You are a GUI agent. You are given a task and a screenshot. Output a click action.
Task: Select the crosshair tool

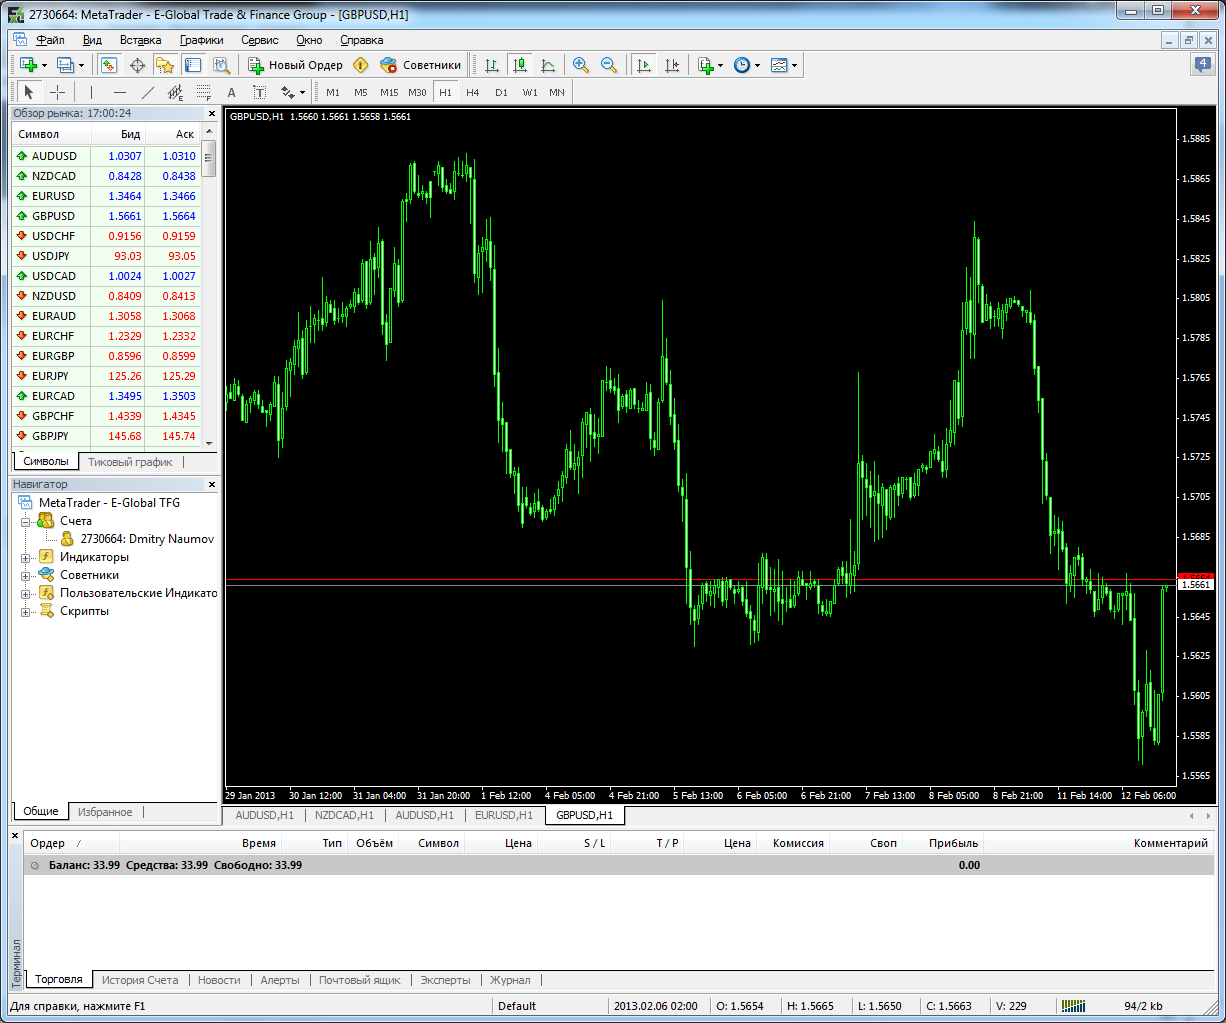(x=58, y=92)
